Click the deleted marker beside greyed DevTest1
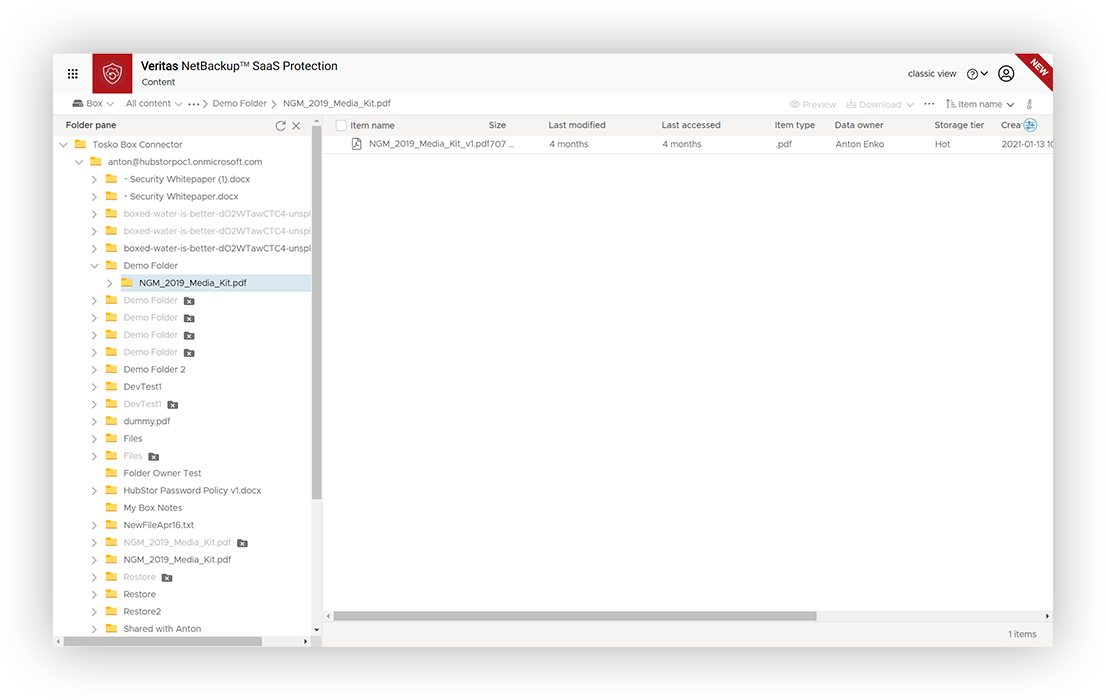 pyautogui.click(x=173, y=405)
